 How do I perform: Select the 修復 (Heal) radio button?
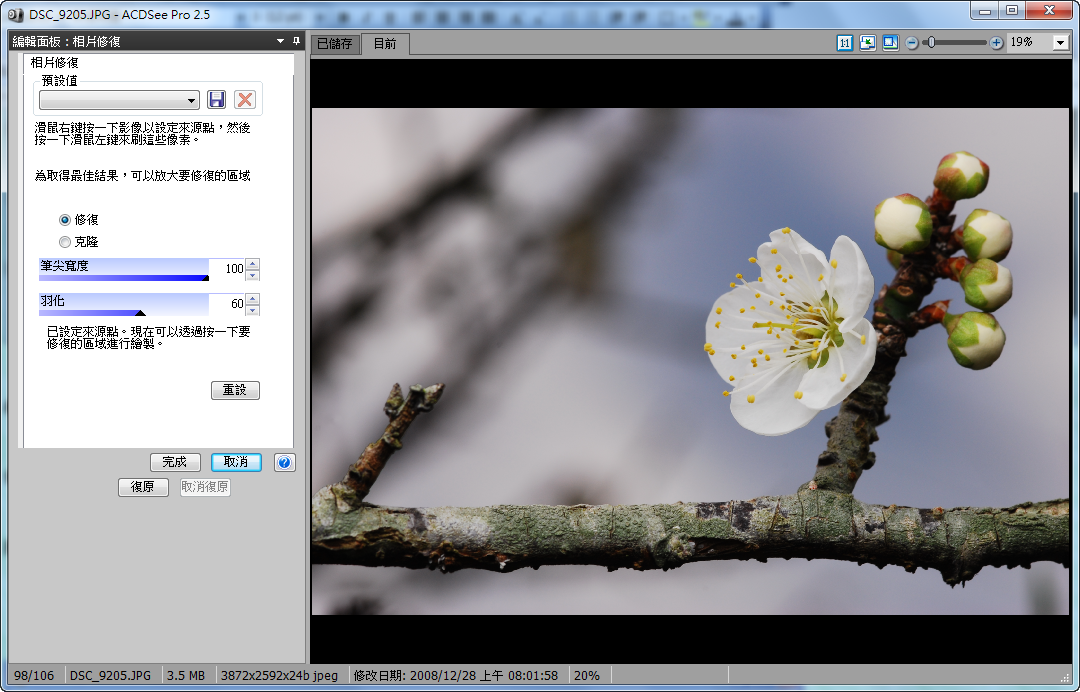pyautogui.click(x=65, y=219)
